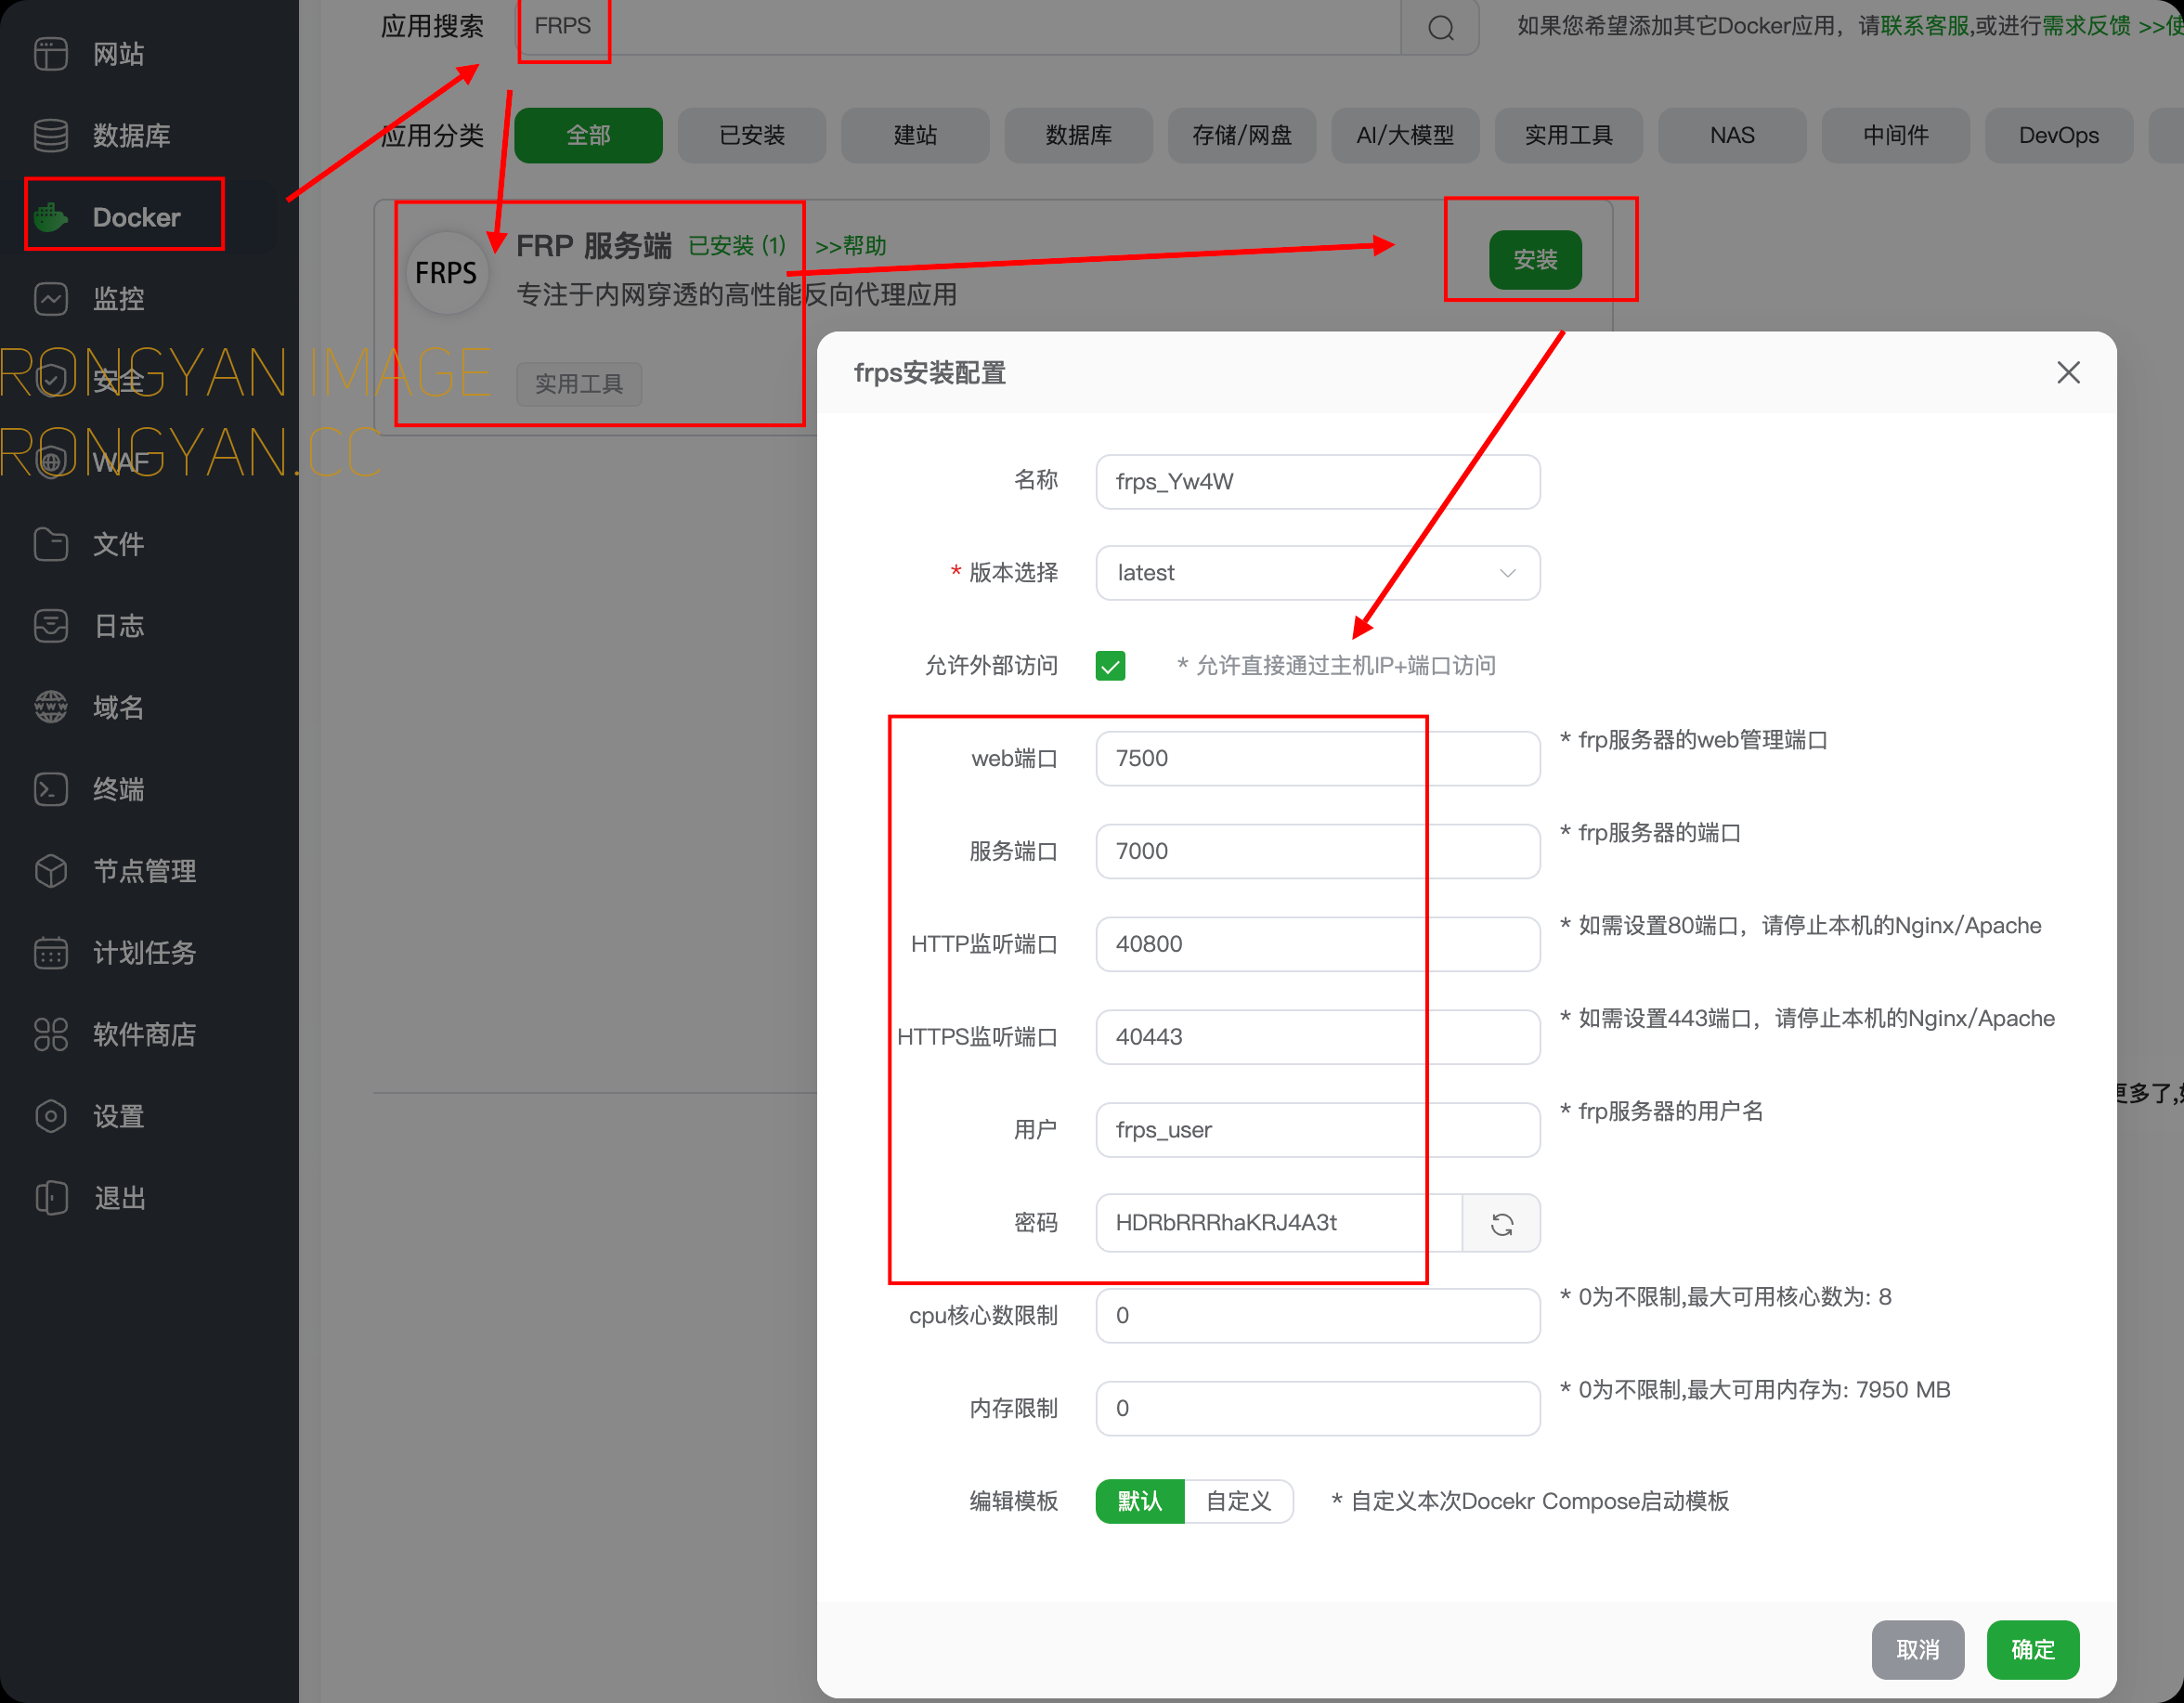2184x1703 pixels.
Task: Open the 联系客服 link
Action: click(x=1925, y=26)
